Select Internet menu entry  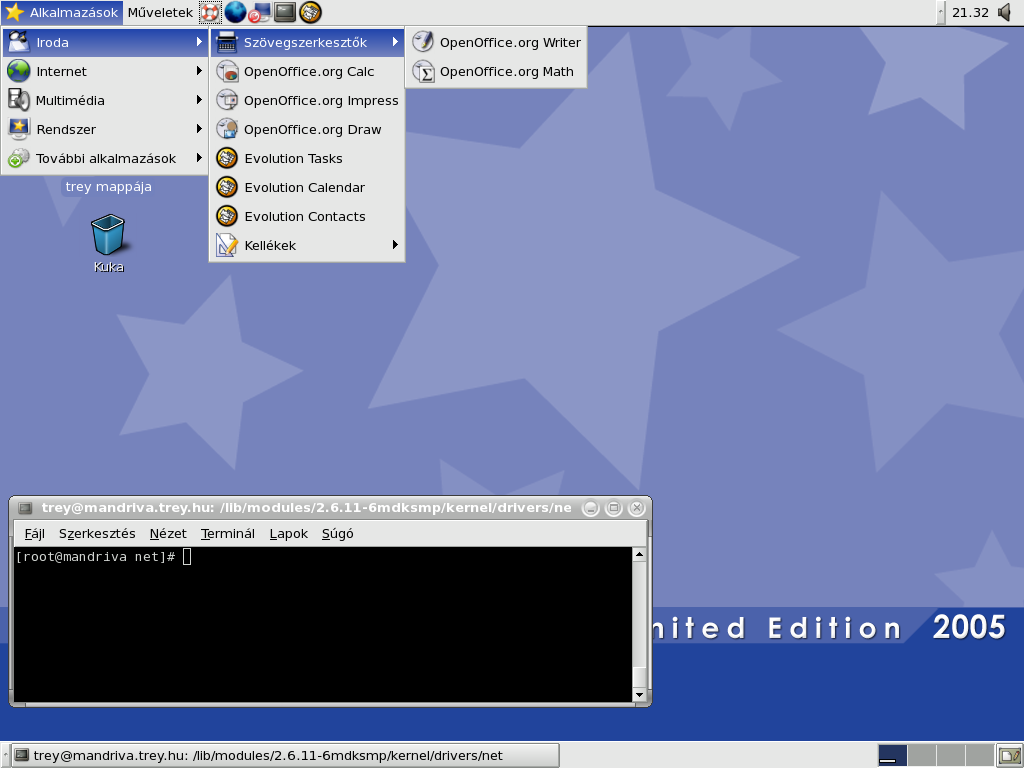[105, 71]
